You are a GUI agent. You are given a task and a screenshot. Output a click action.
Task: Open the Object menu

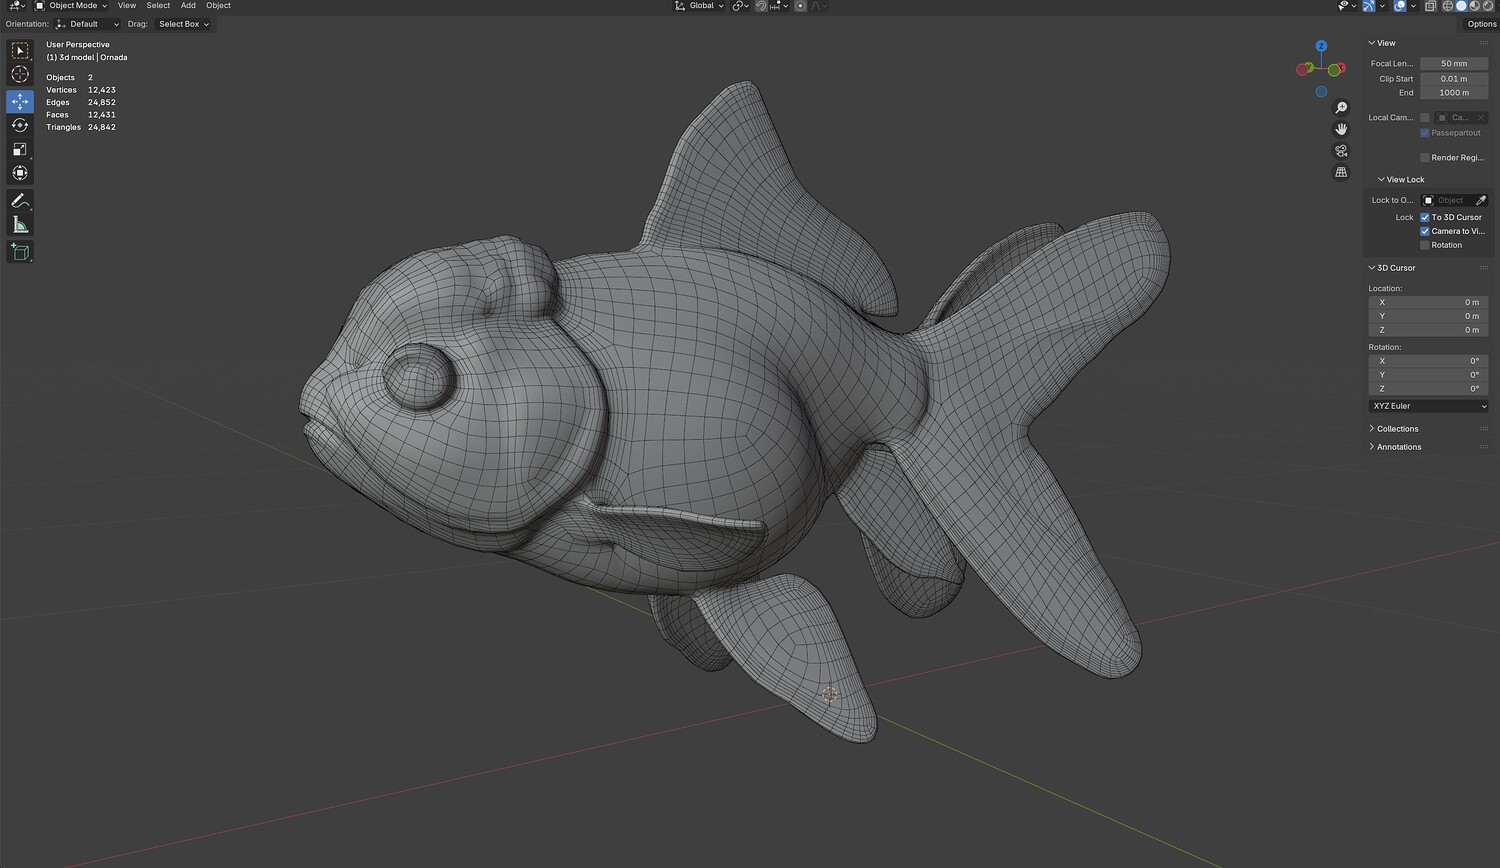tap(218, 6)
